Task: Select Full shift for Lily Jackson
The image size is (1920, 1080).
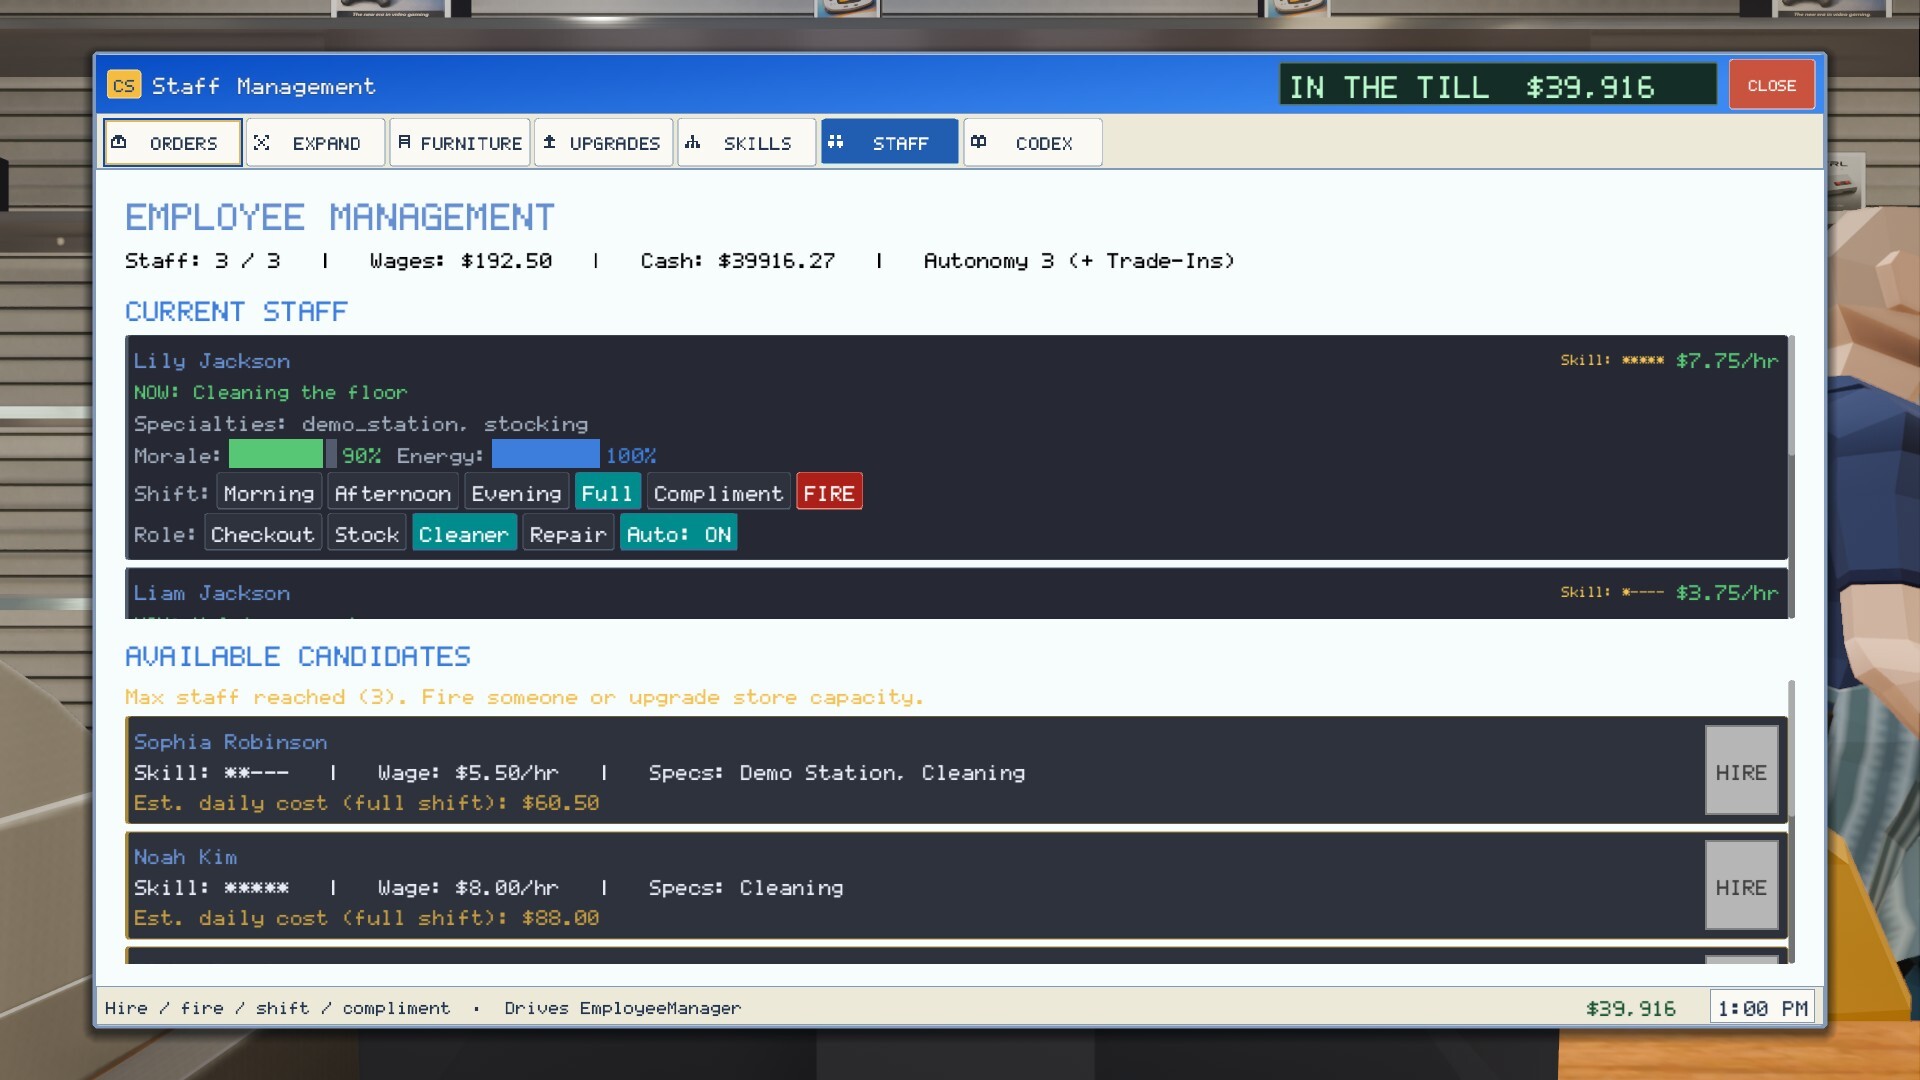Action: (x=607, y=493)
